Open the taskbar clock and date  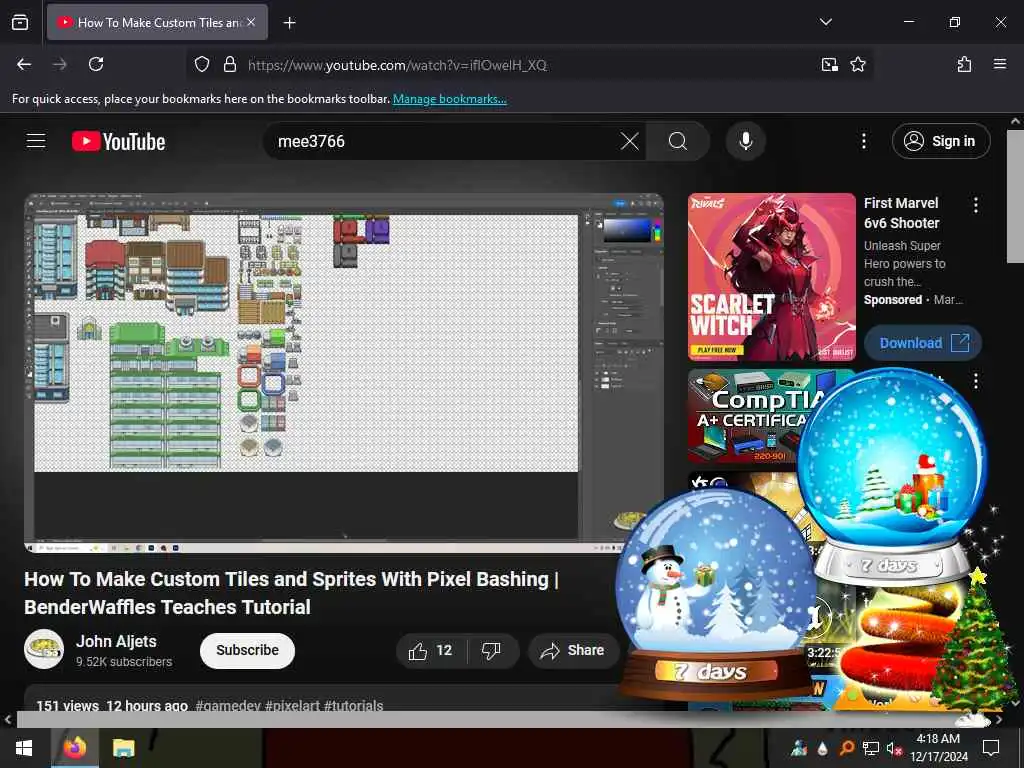coord(938,748)
